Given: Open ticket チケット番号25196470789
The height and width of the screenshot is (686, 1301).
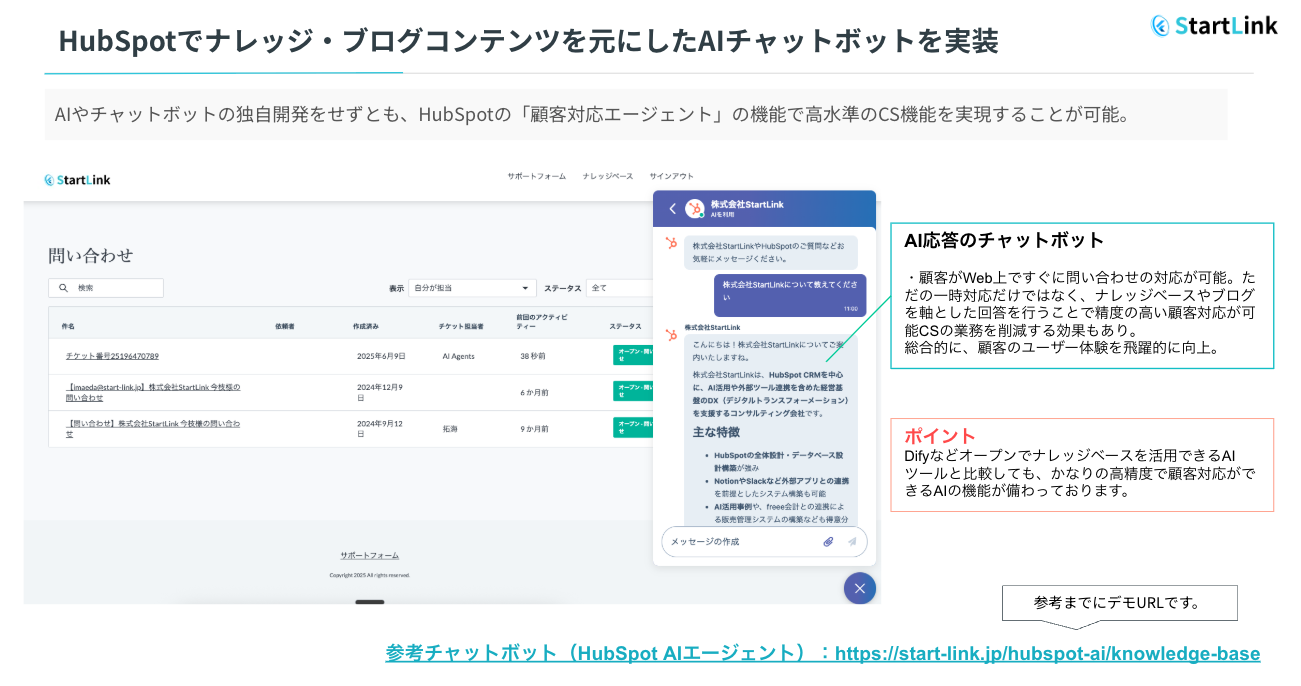Looking at the screenshot, I should click(112, 356).
